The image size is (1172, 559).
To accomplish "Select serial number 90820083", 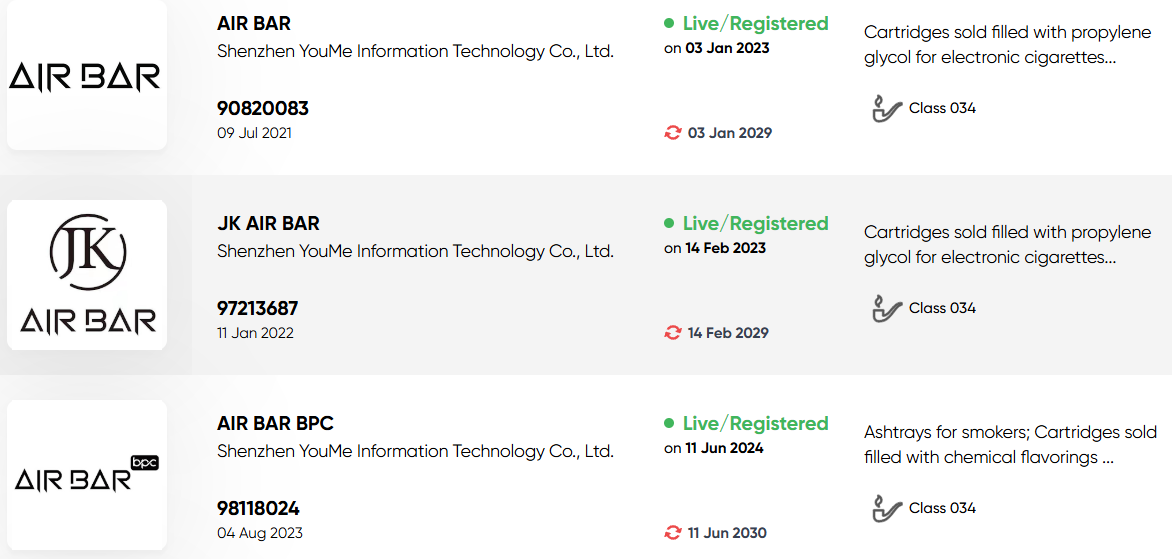I will pyautogui.click(x=263, y=109).
